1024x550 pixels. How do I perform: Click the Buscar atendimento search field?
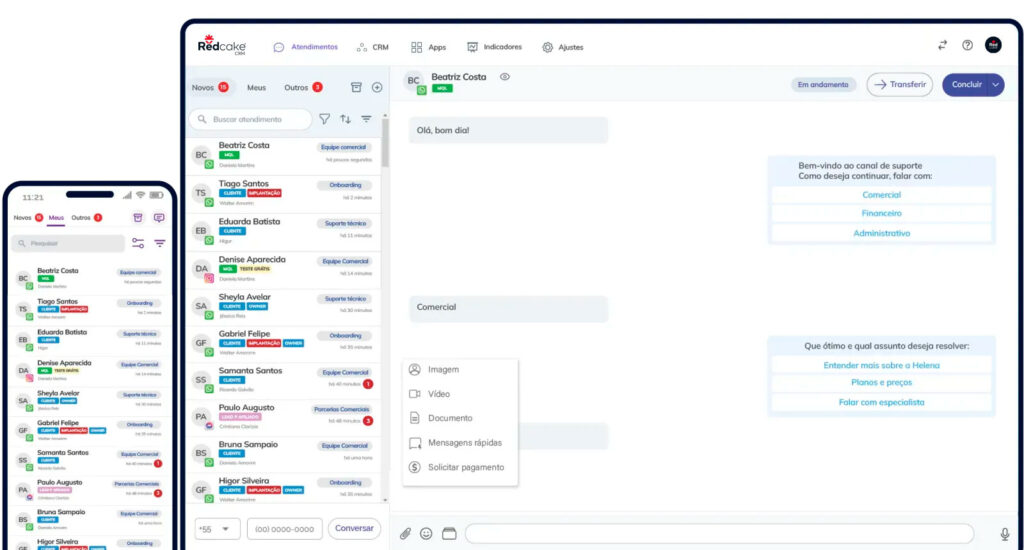251,119
